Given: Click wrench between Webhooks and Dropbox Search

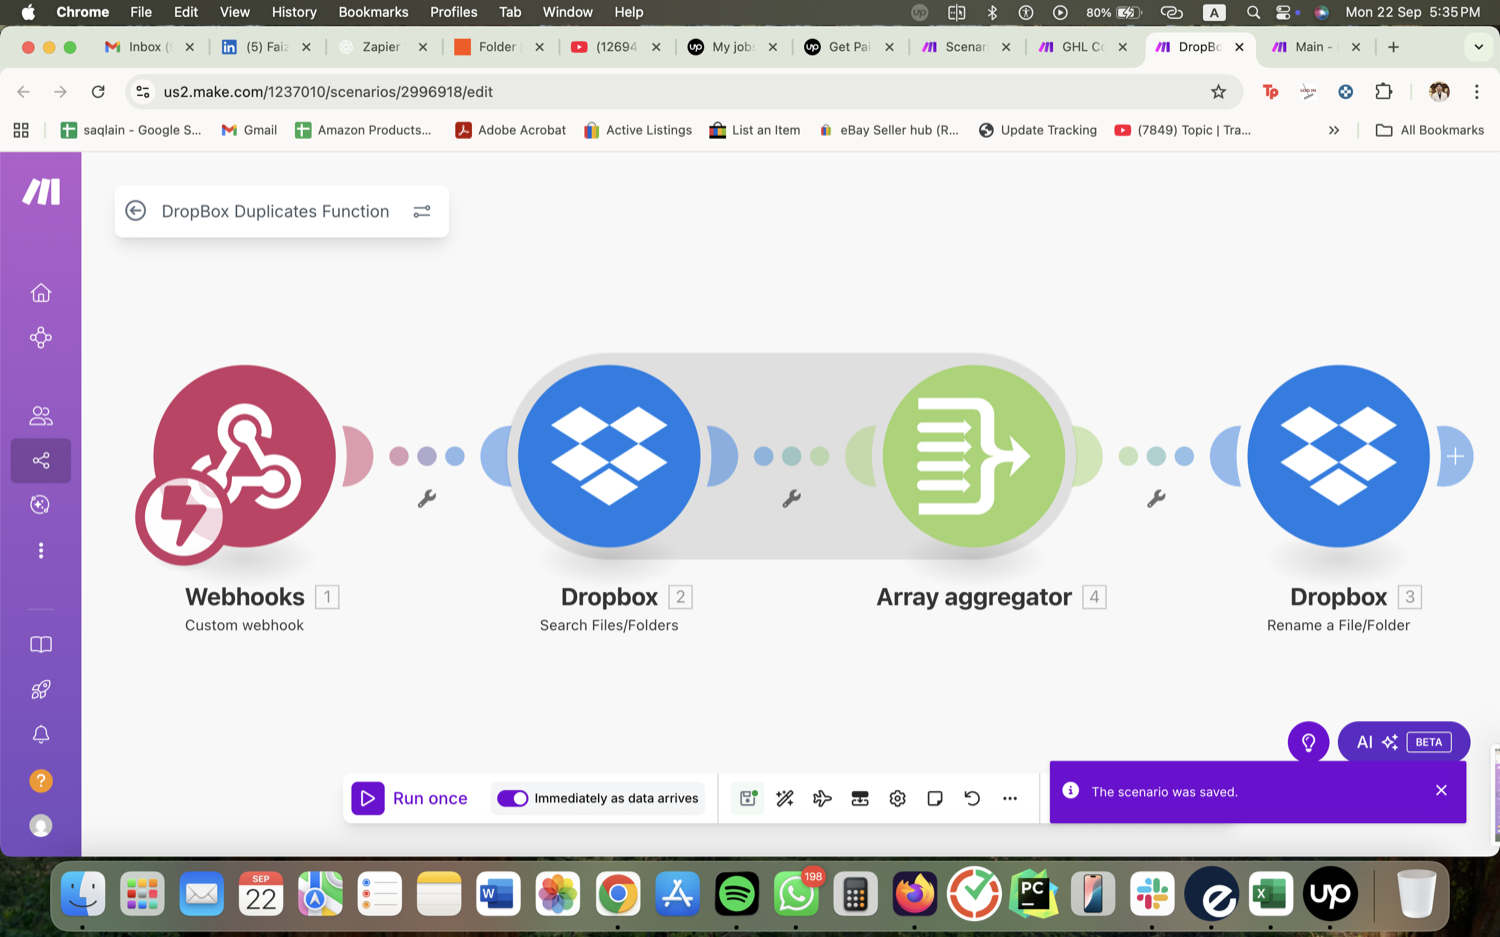Looking at the screenshot, I should point(427,498).
